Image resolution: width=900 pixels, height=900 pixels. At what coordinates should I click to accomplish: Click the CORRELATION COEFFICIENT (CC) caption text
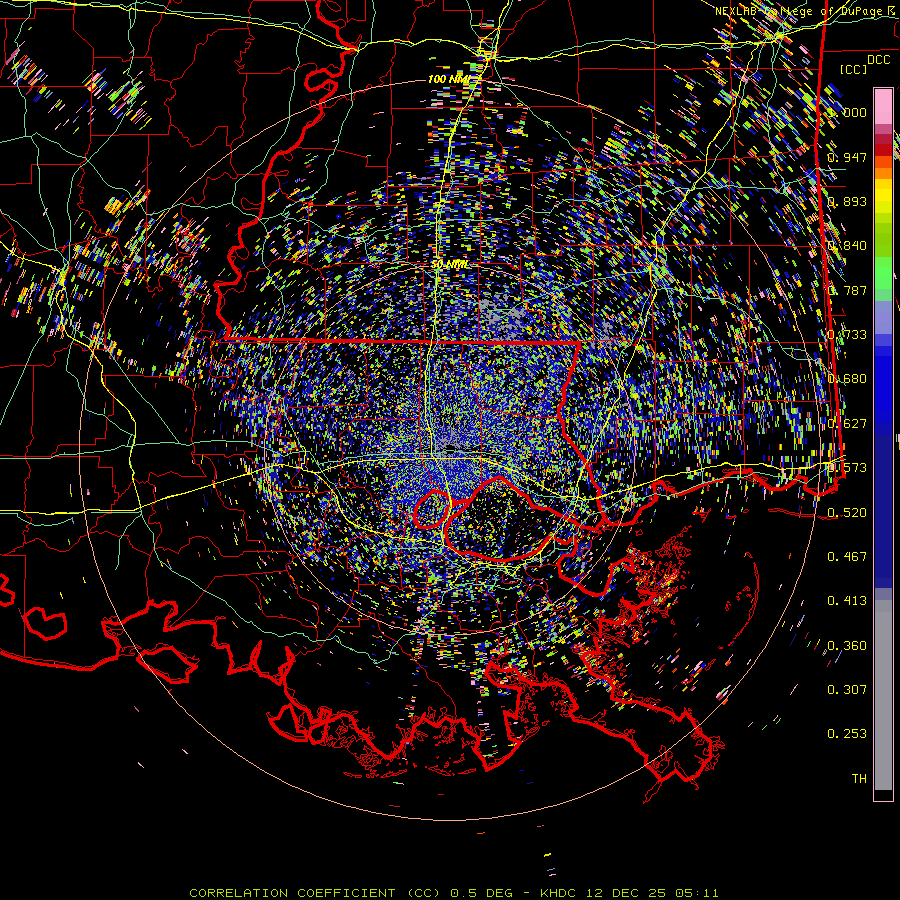point(315,893)
